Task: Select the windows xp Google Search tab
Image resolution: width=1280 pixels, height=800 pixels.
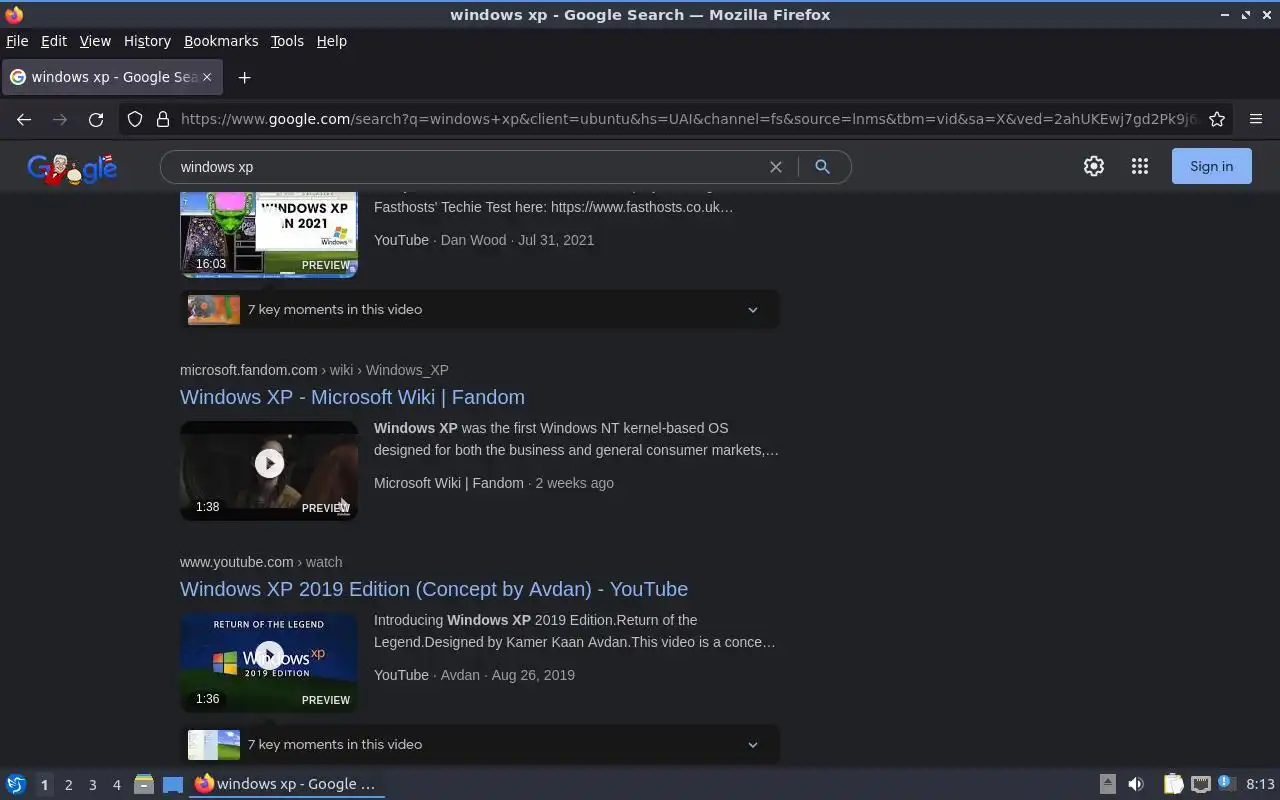Action: [112, 77]
